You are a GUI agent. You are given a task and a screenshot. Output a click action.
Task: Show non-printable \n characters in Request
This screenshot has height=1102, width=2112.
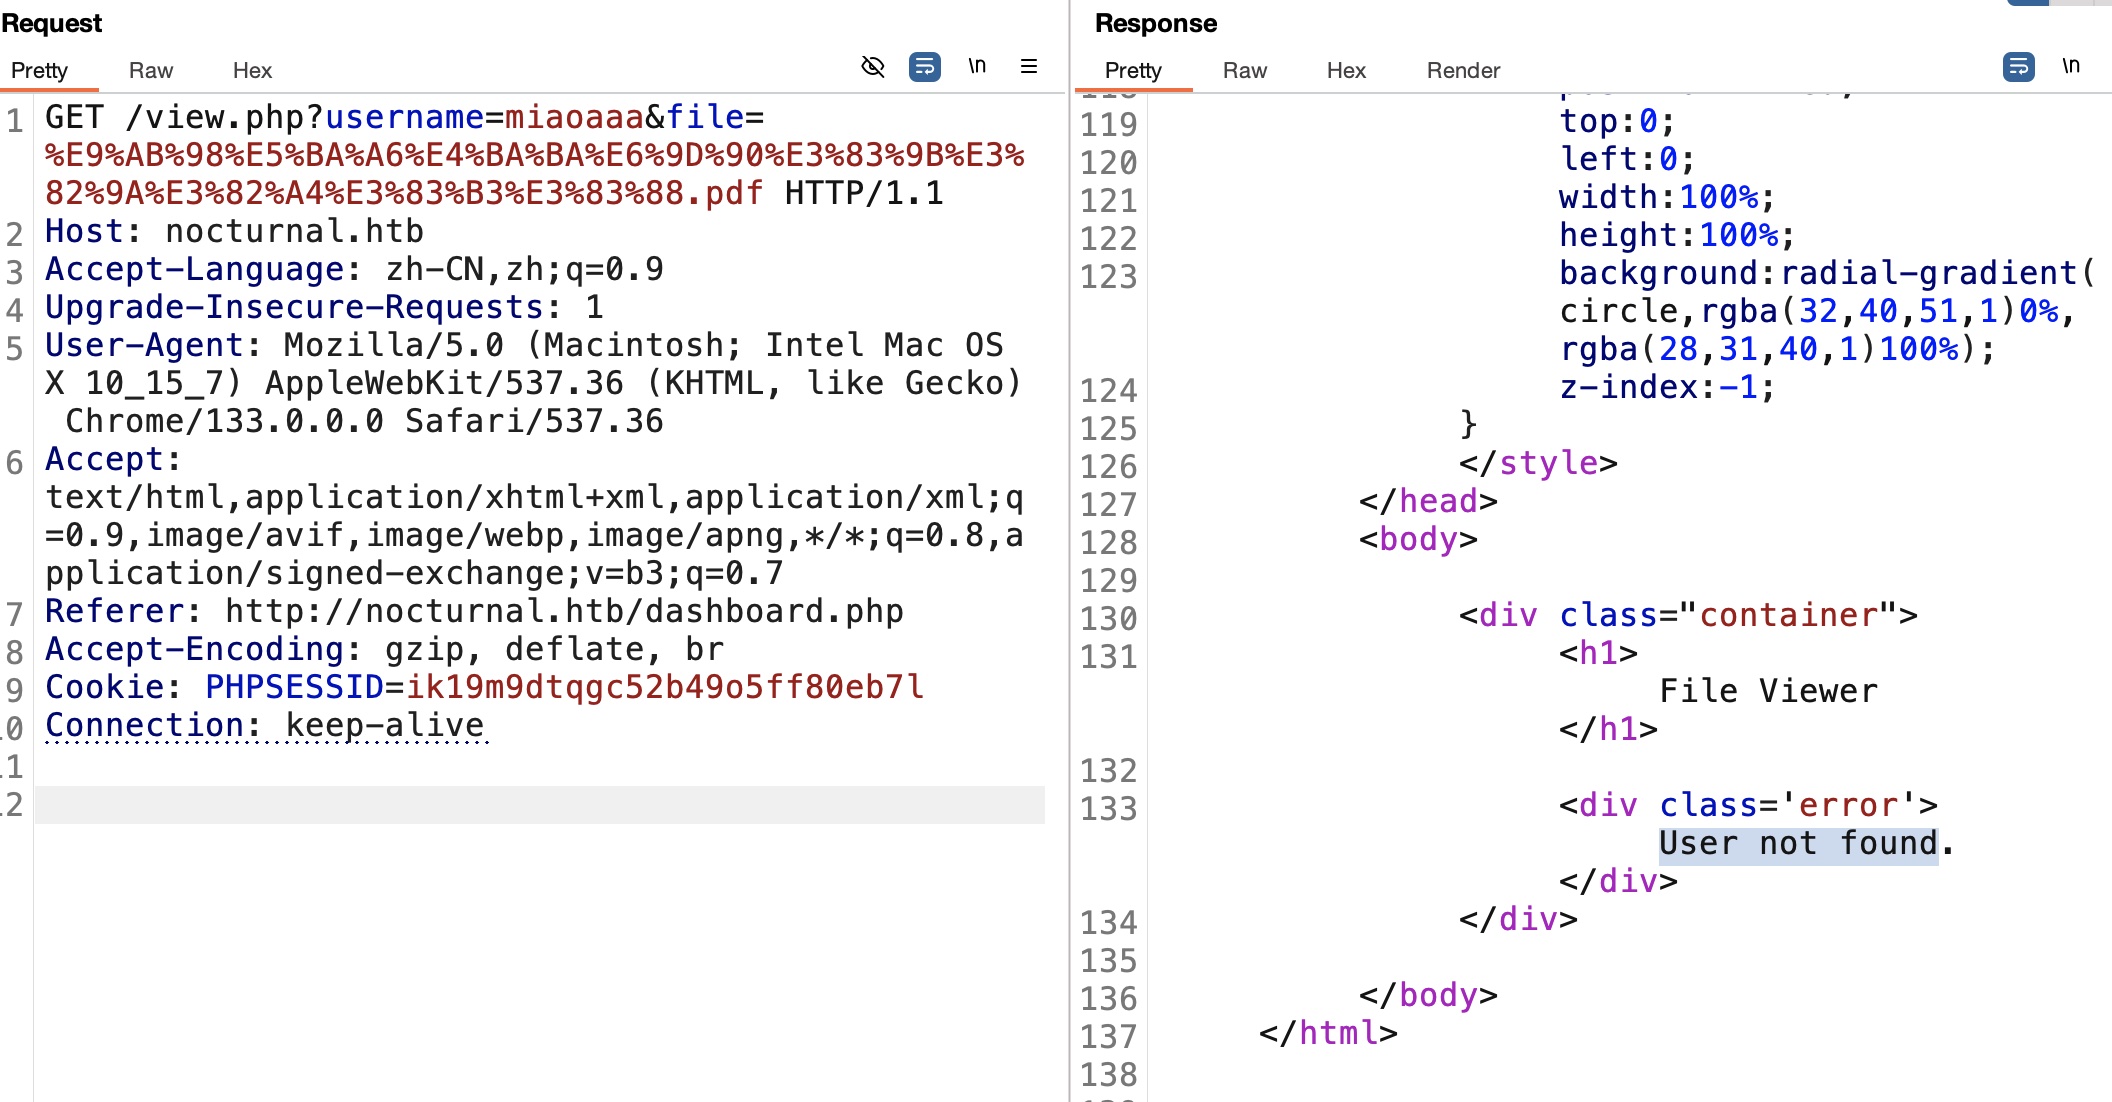(977, 67)
